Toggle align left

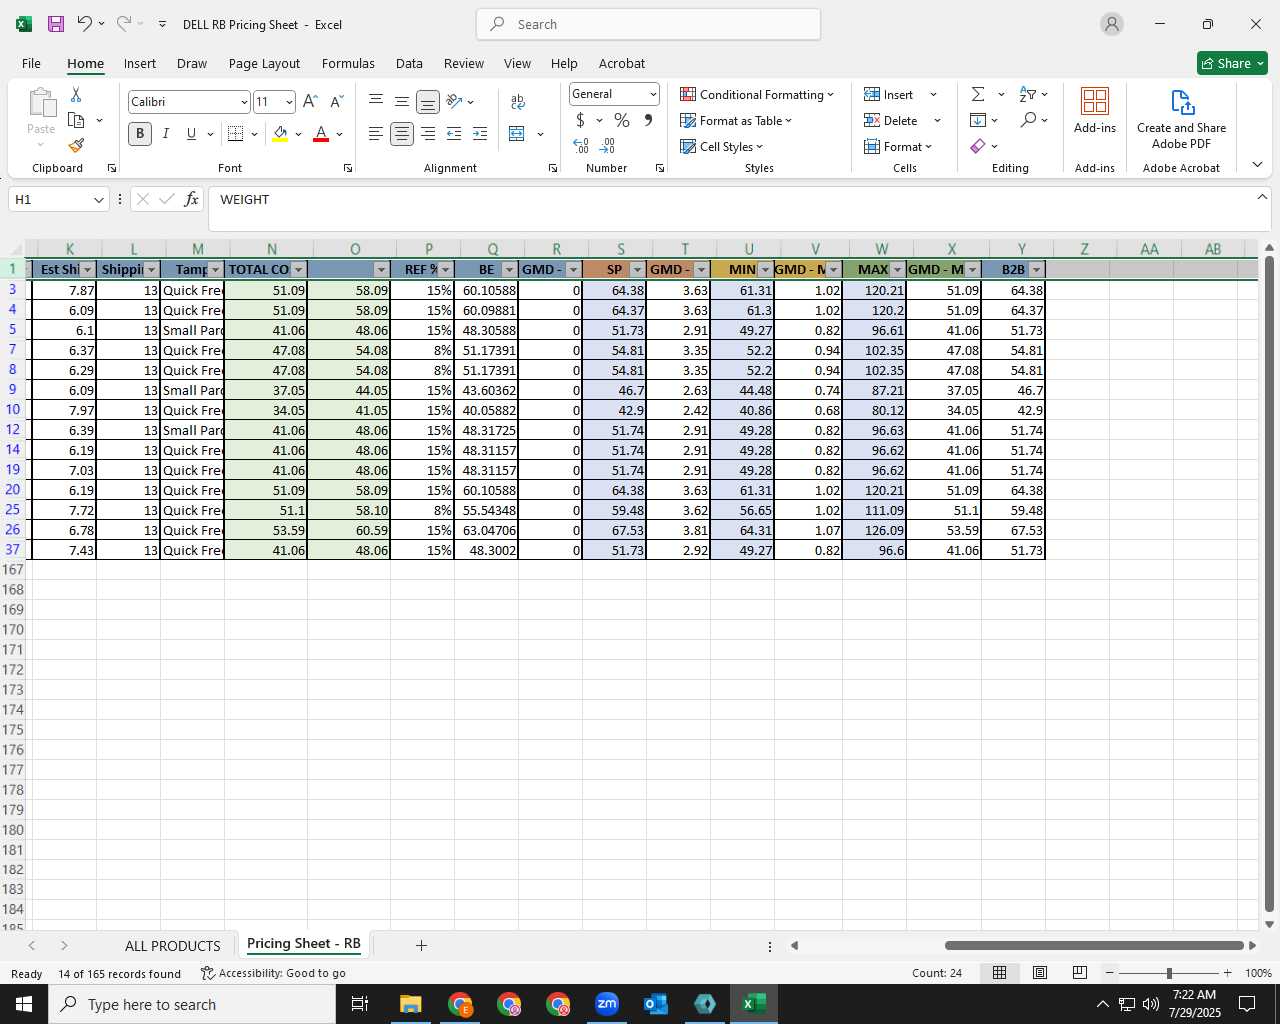tap(376, 134)
